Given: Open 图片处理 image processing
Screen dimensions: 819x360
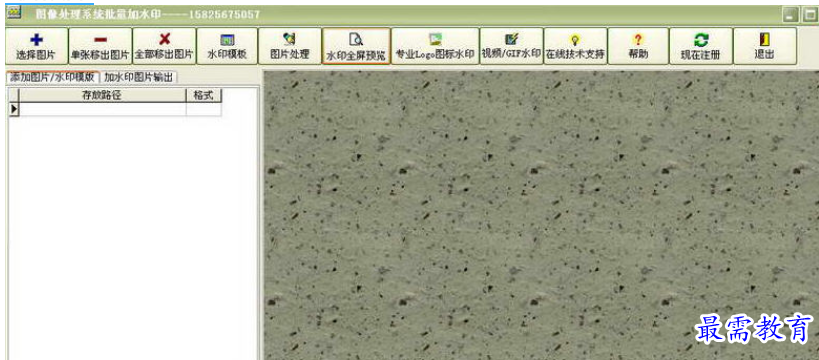Looking at the screenshot, I should click(290, 47).
